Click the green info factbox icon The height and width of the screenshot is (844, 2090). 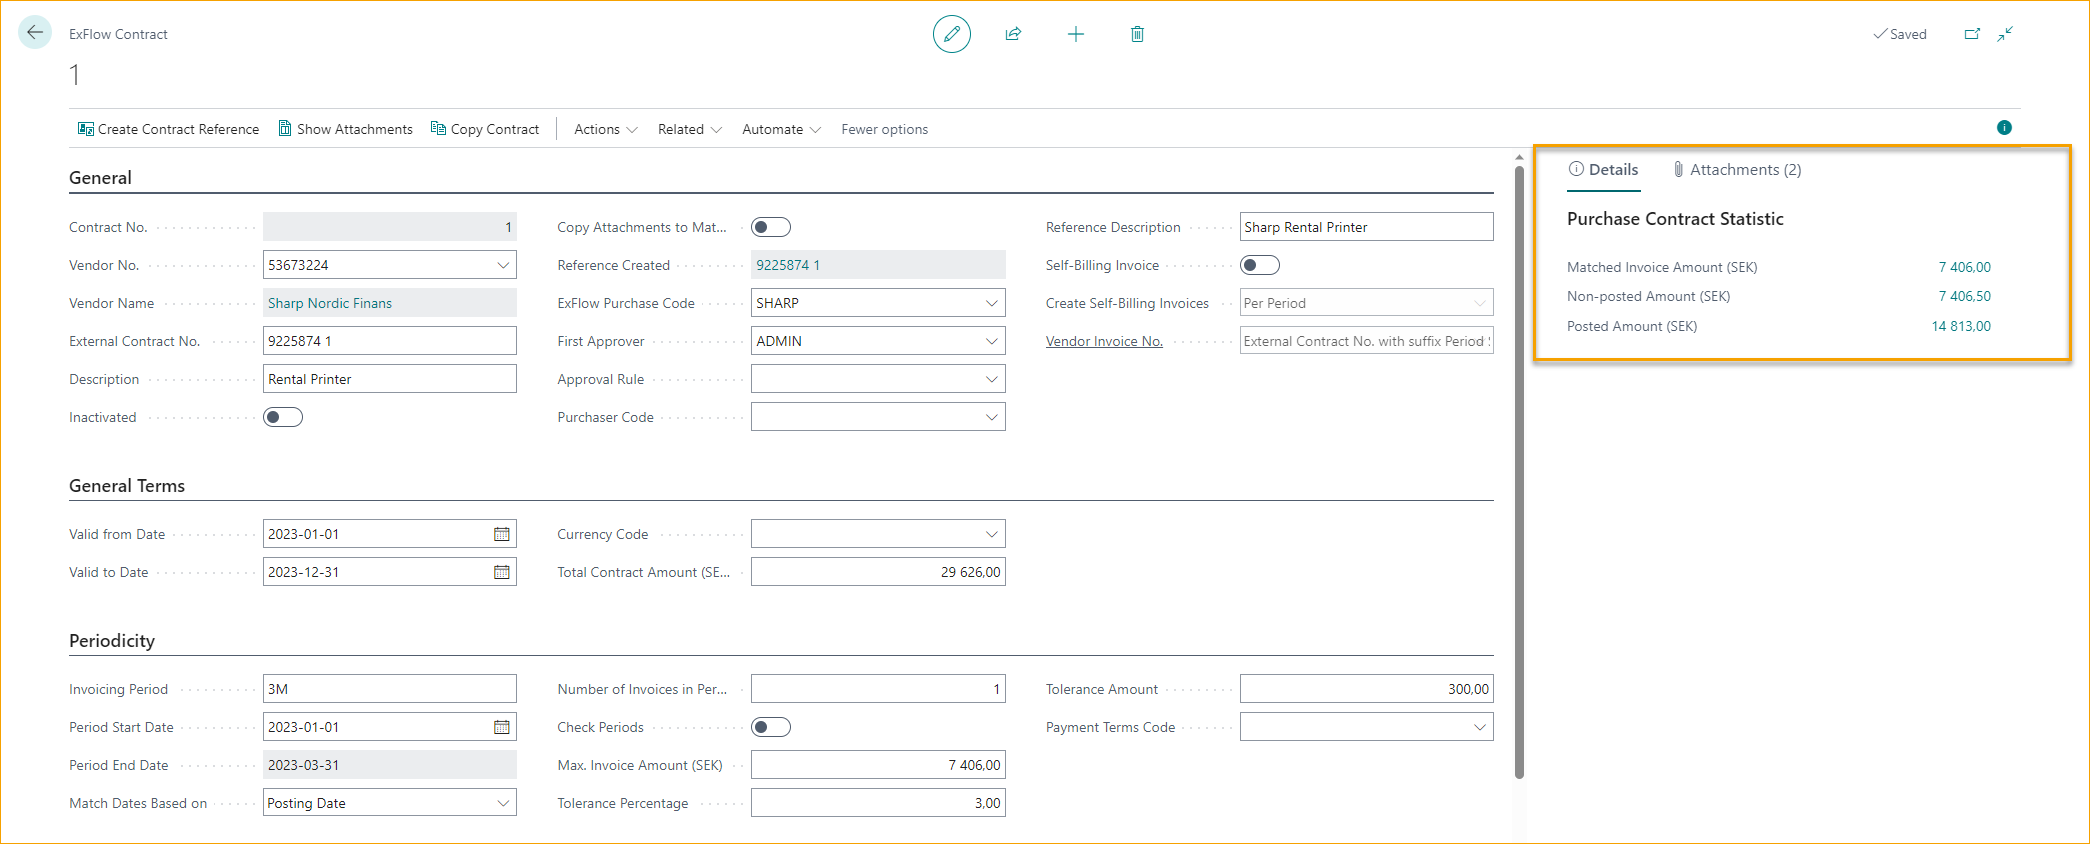pos(2004,127)
